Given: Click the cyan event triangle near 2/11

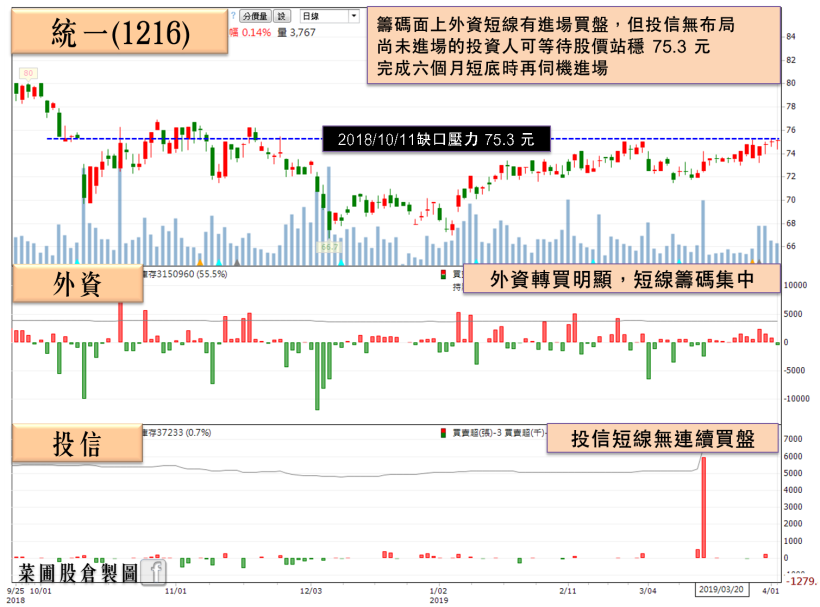Looking at the screenshot, I should click(593, 261).
